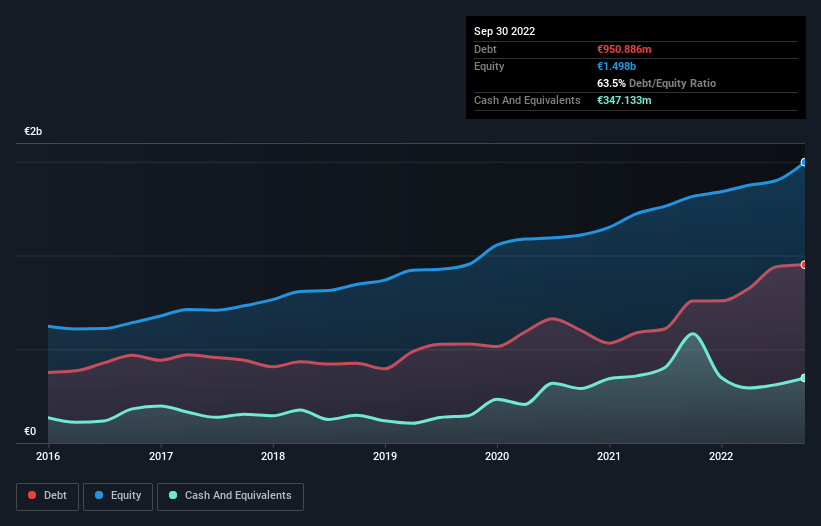Toggle the Cash And Equivalents legend button
Screen dimensions: 821x526
[x=230, y=496]
